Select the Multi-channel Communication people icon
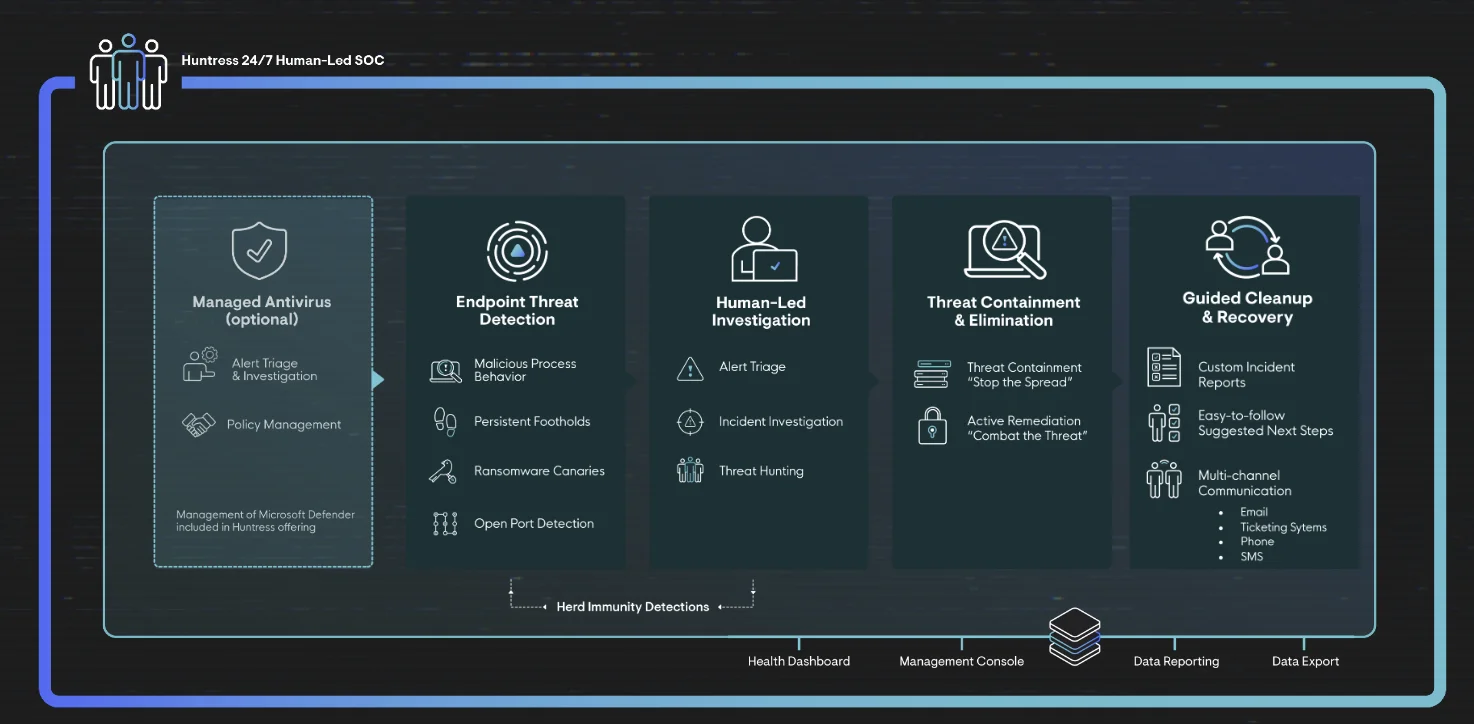1474x724 pixels. pos(1164,479)
